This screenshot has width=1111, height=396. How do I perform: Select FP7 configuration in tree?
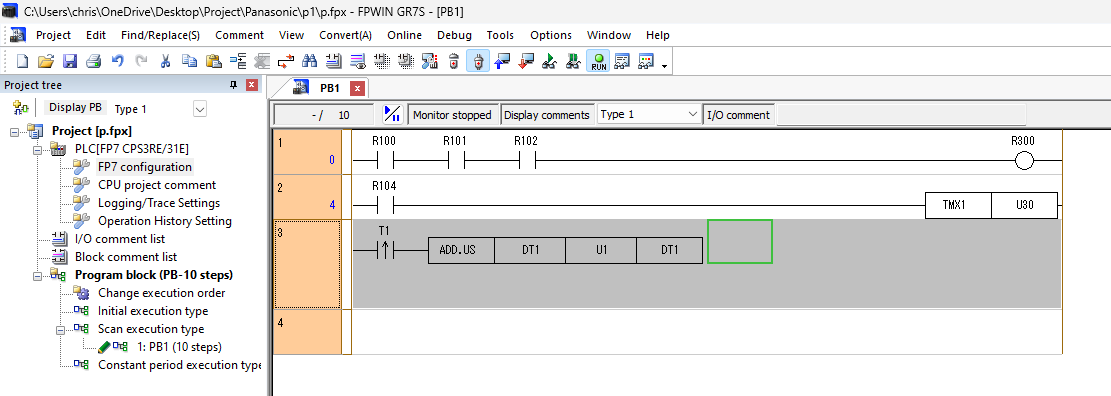(145, 167)
